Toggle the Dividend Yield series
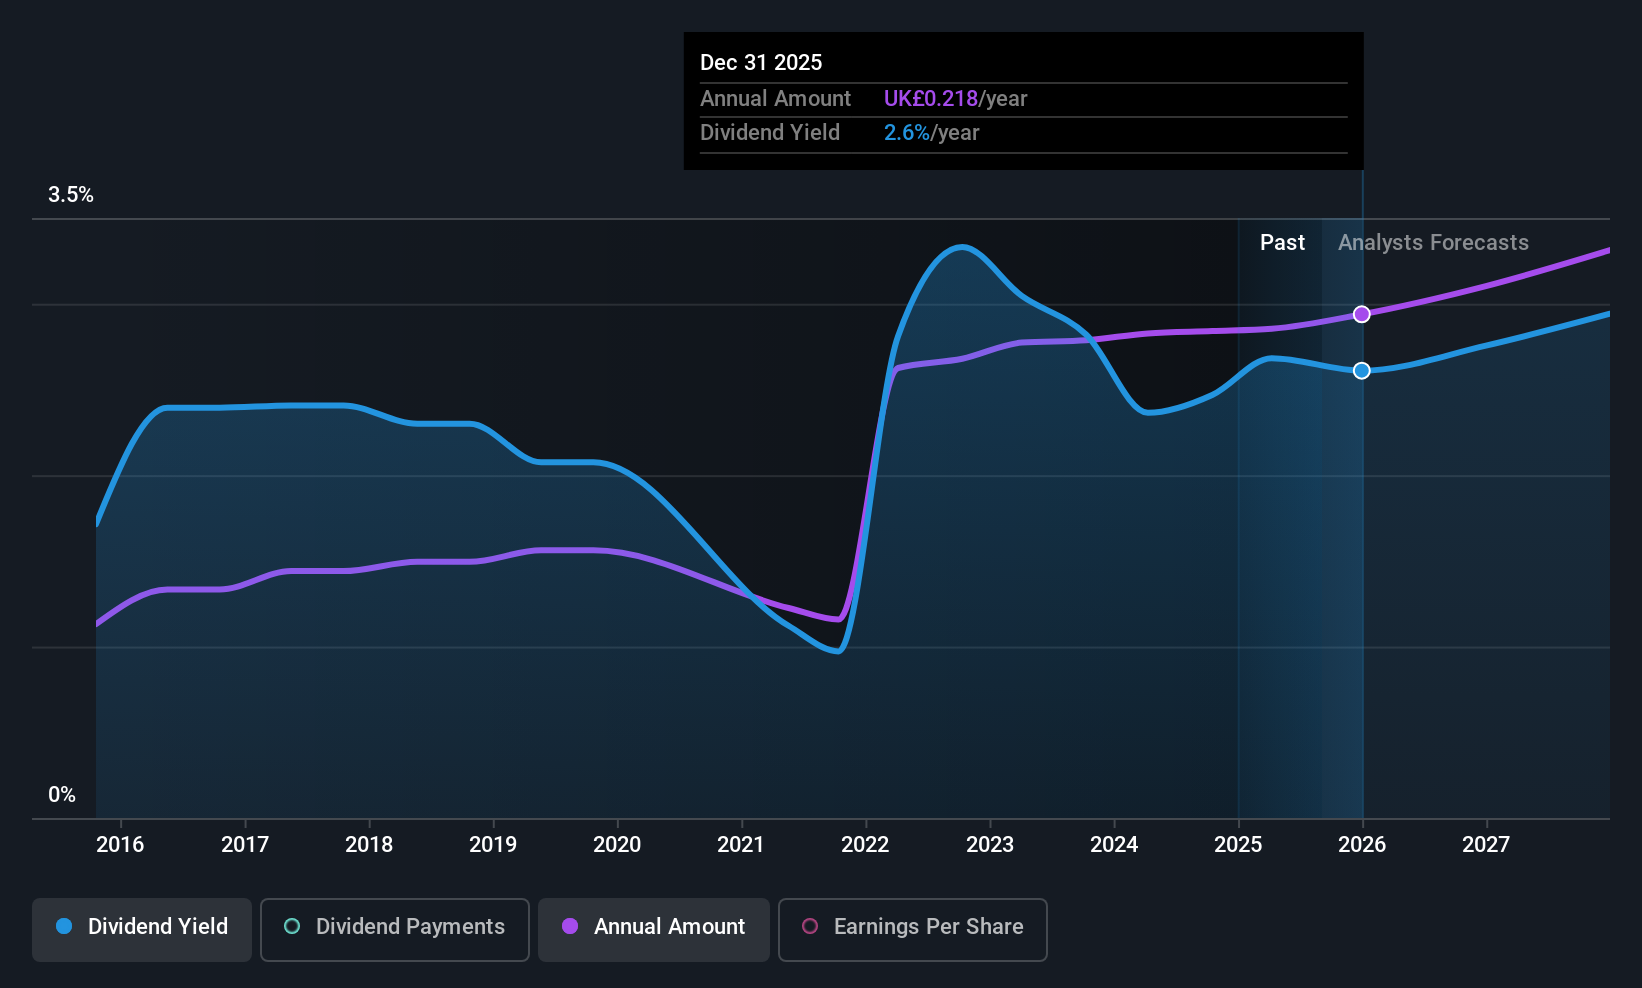This screenshot has width=1642, height=988. click(x=142, y=929)
